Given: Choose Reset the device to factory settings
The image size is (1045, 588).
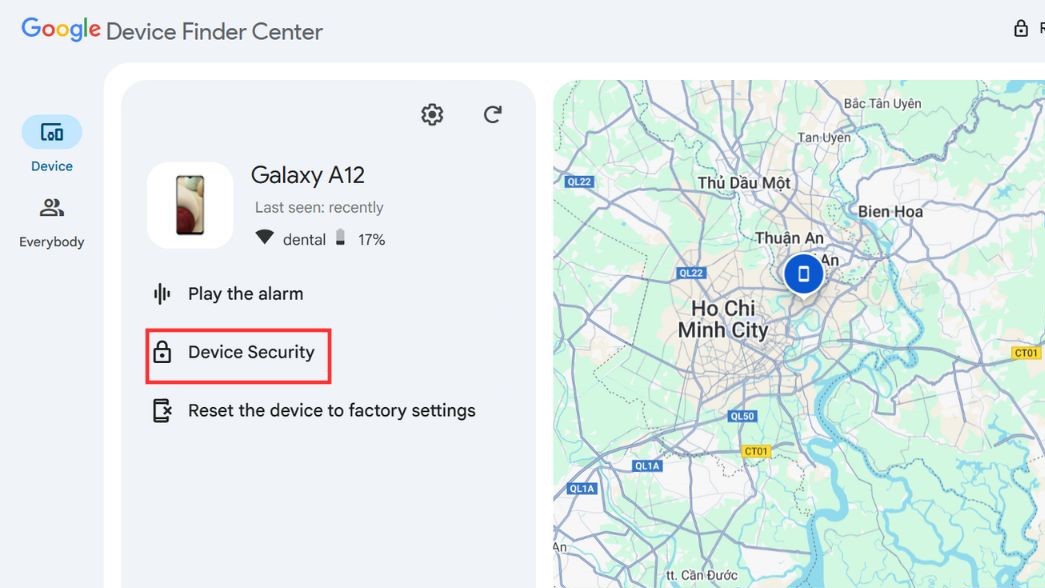Looking at the screenshot, I should point(331,410).
